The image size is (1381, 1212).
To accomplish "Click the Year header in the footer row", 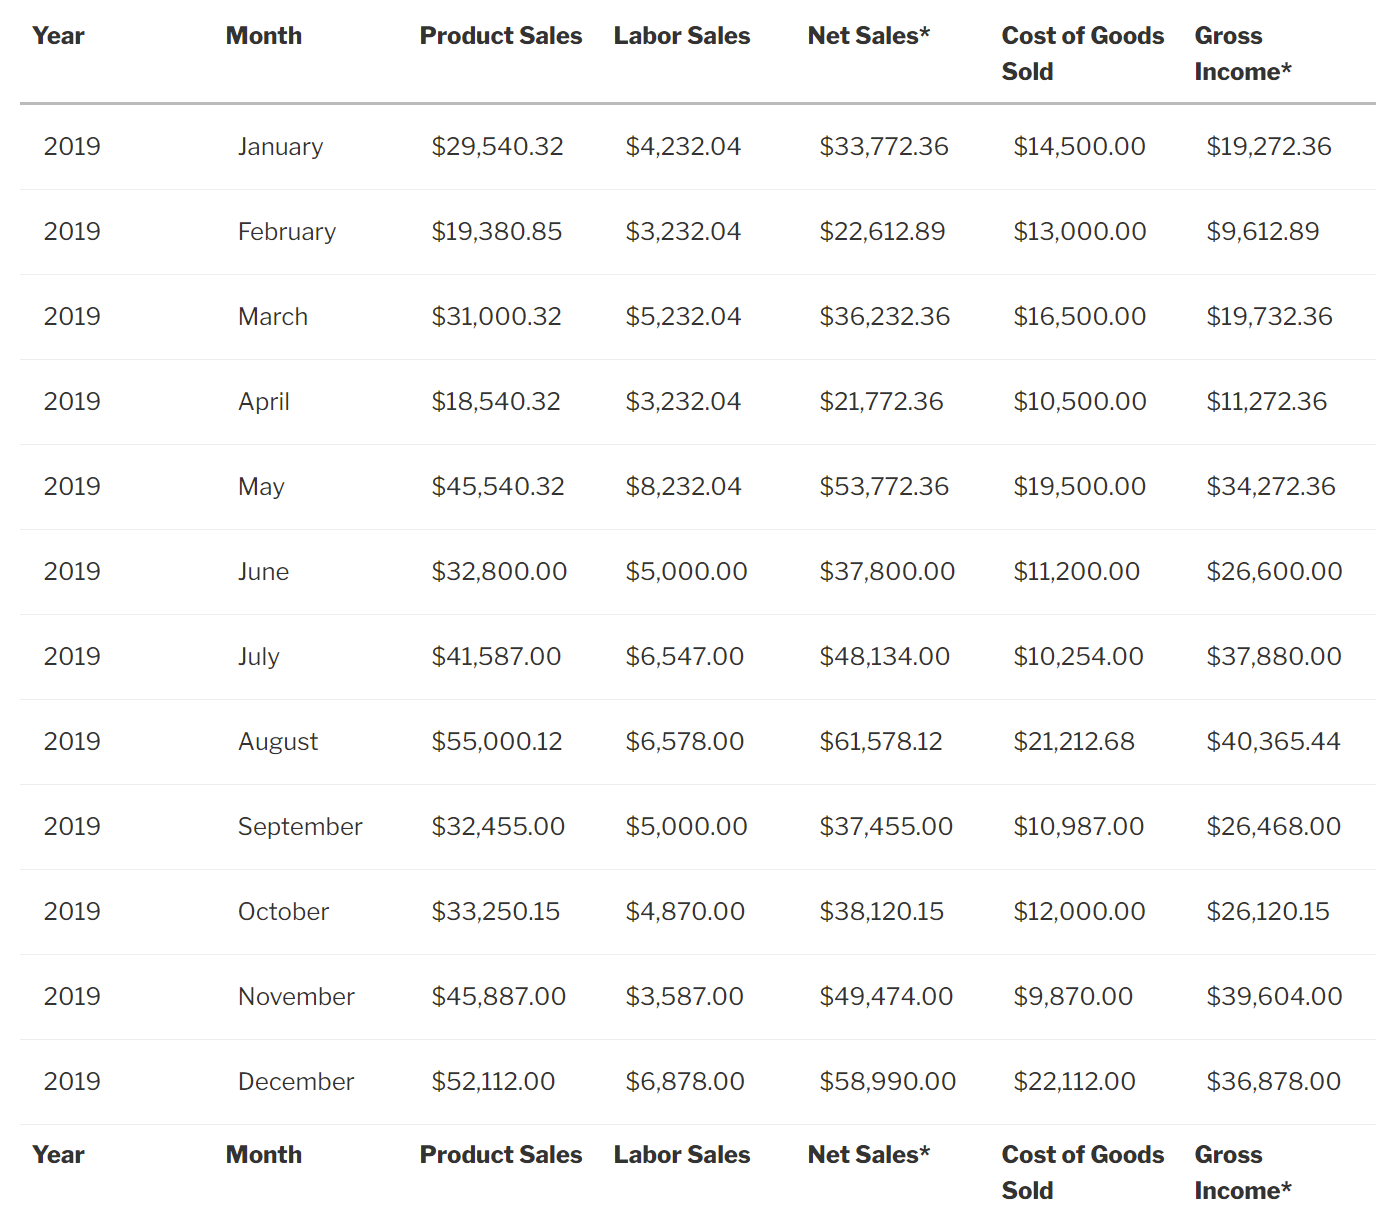I will (58, 1155).
